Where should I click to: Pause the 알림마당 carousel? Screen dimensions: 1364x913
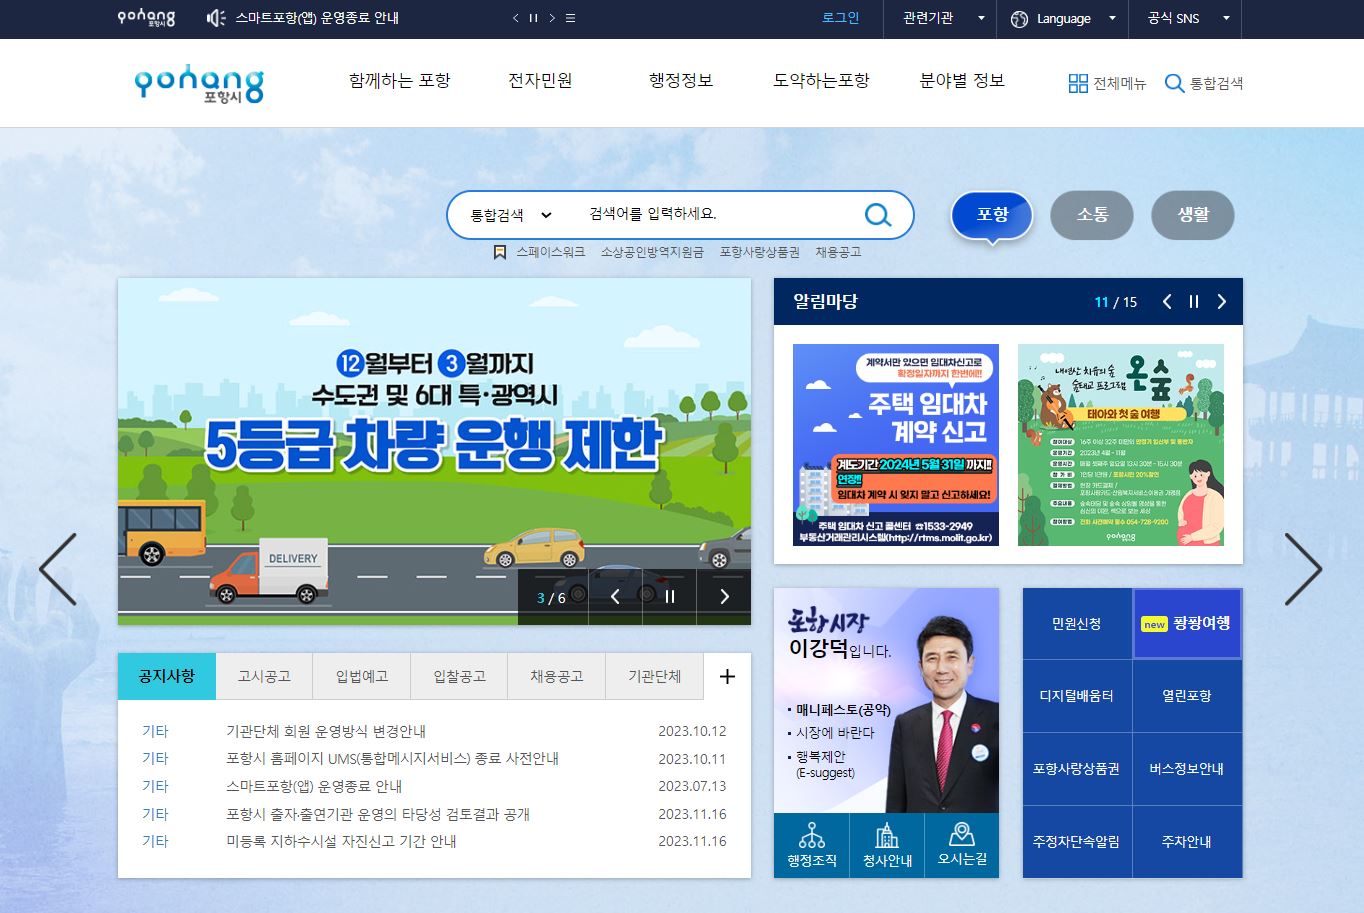tap(1193, 301)
